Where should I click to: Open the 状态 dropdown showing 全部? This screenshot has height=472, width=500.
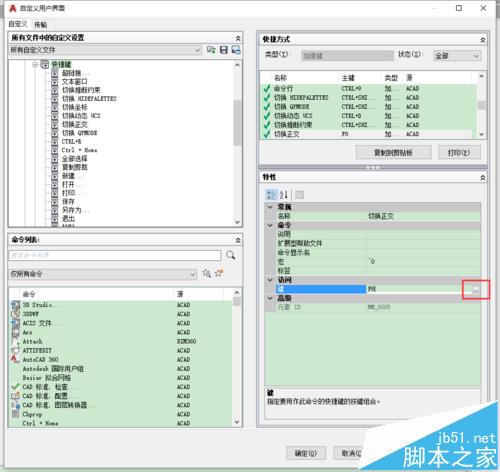click(x=457, y=56)
